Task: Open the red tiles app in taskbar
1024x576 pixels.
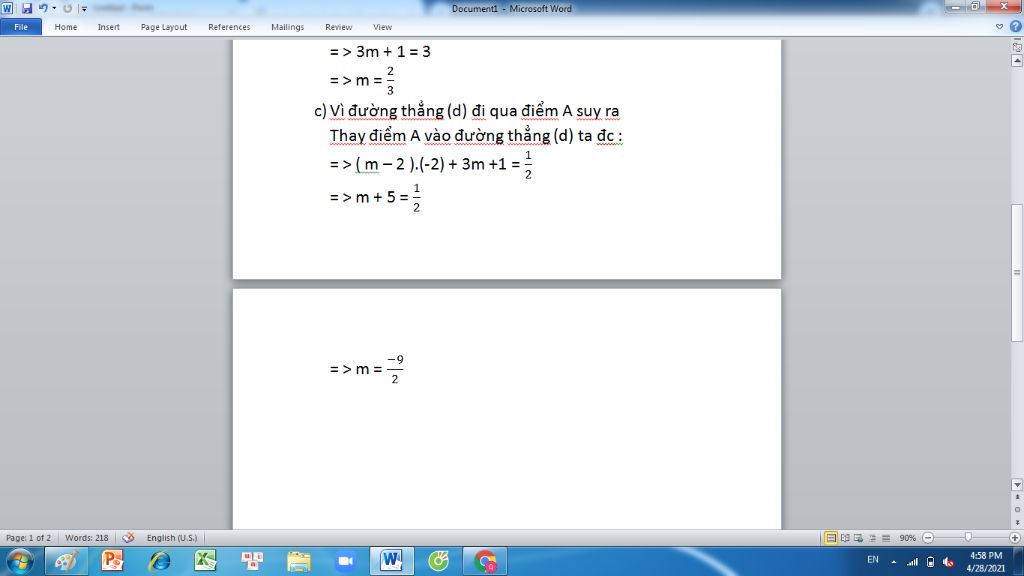Action: 252,562
